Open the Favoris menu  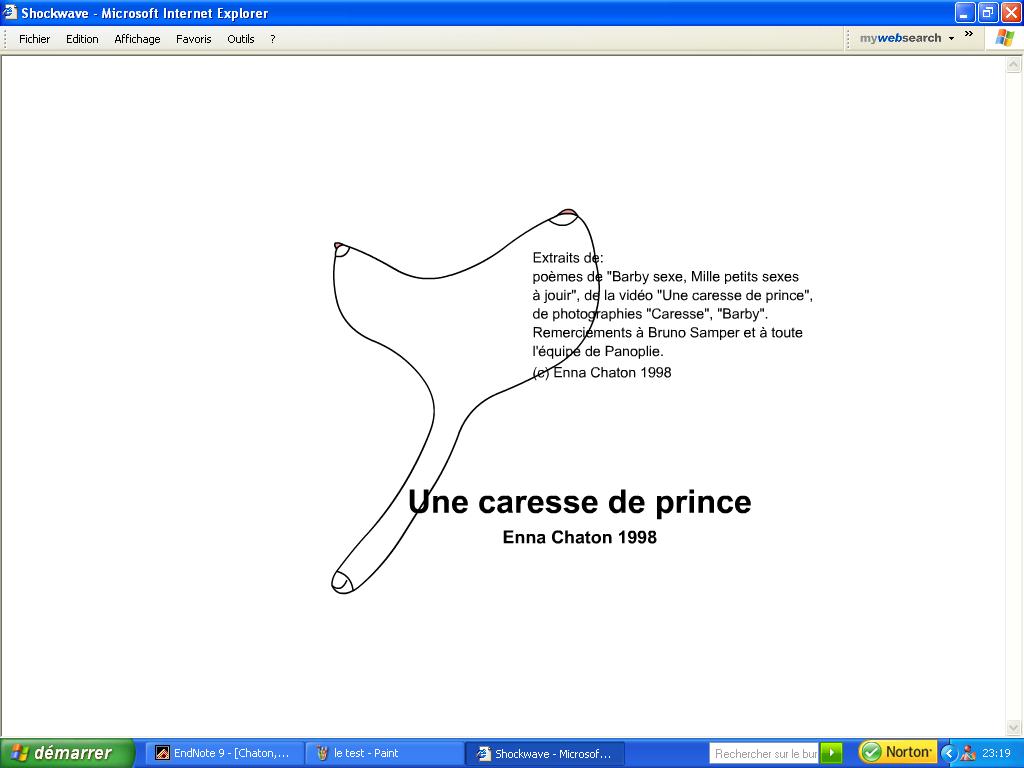tap(193, 39)
